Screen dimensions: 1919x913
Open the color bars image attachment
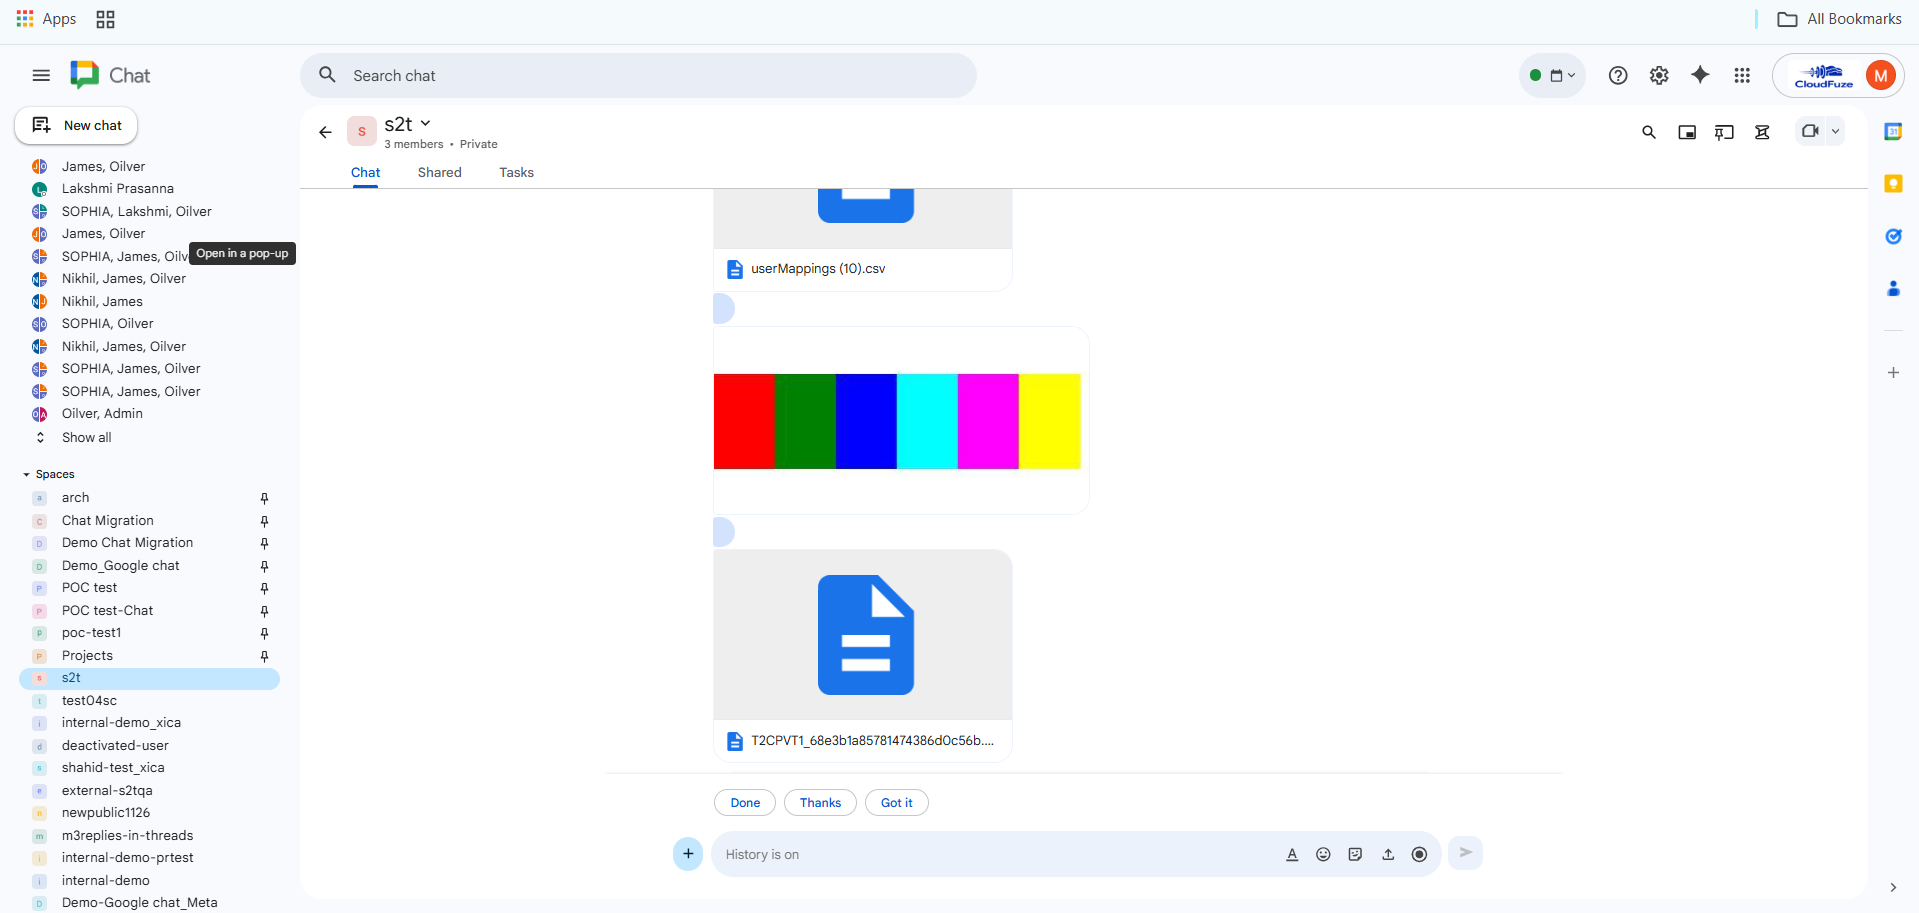click(897, 421)
